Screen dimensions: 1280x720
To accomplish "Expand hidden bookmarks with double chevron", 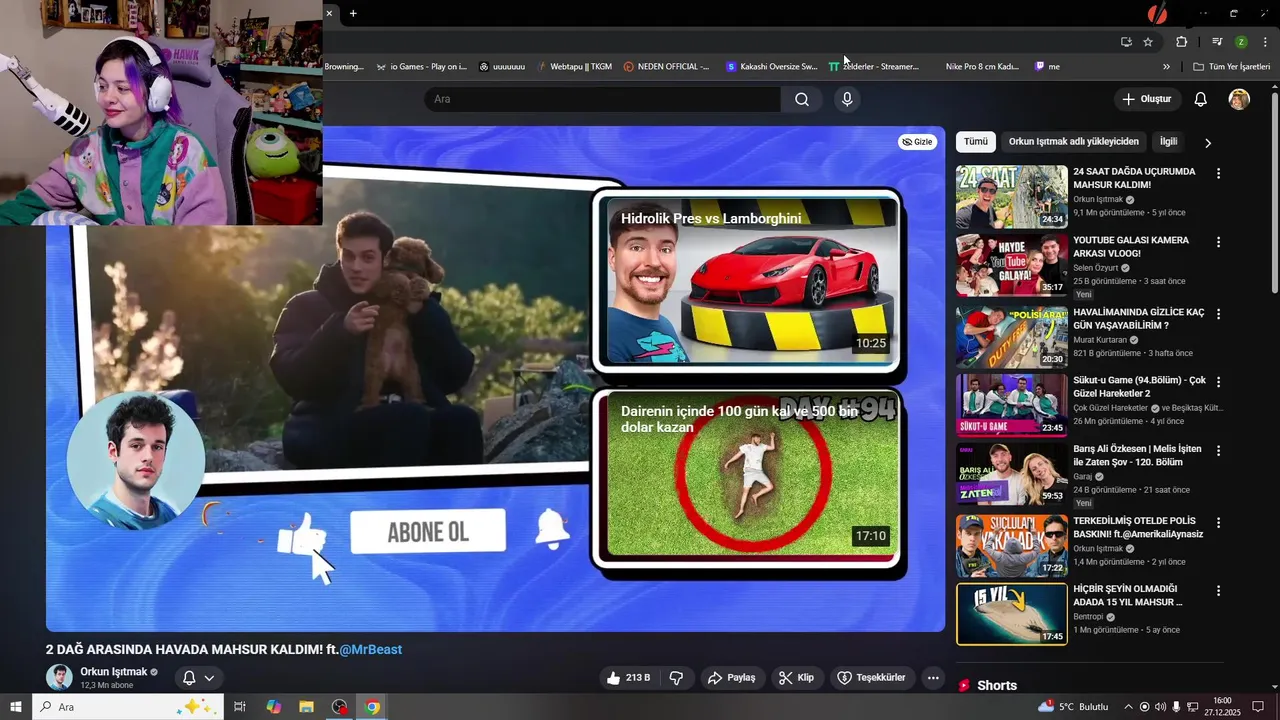I will pos(1166,67).
